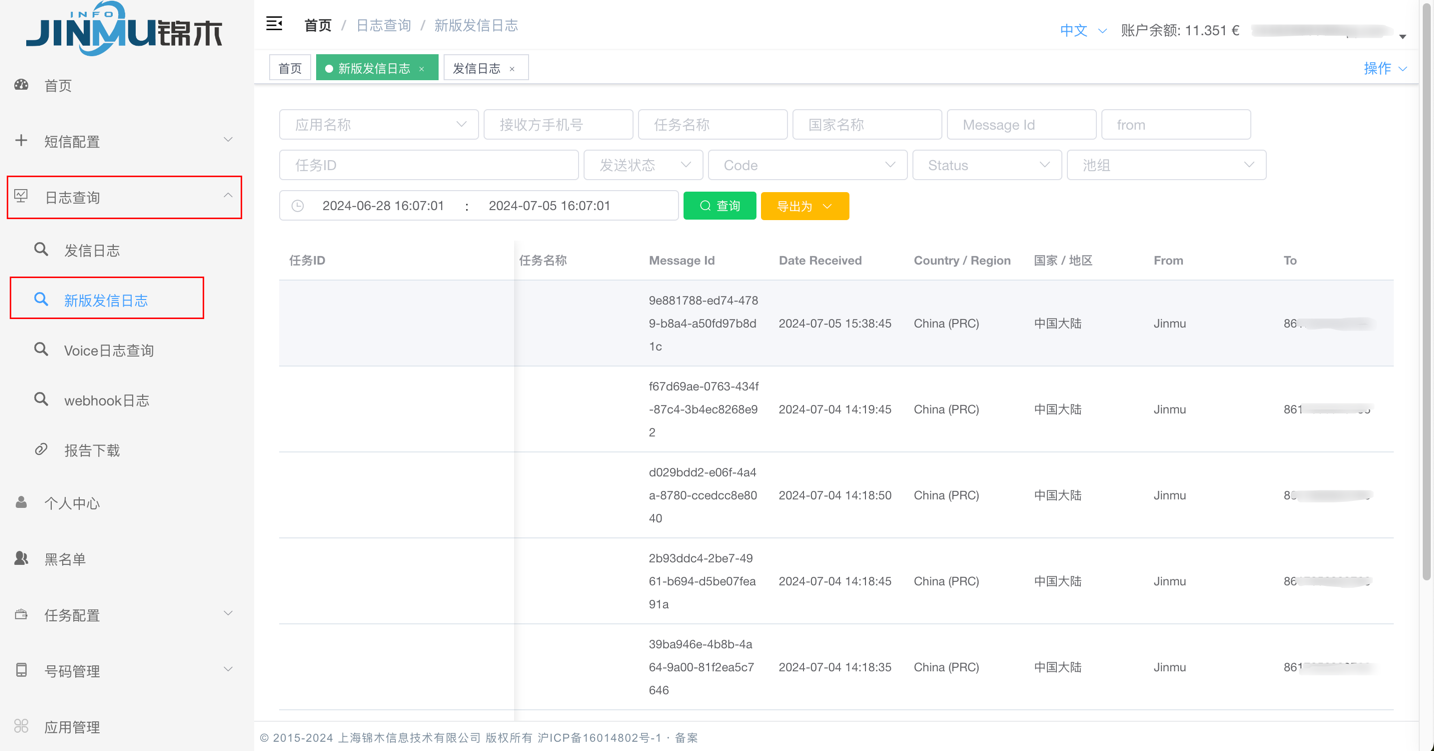This screenshot has width=1434, height=751.
Task: Open webhook日志 in the sidebar
Action: [x=107, y=400]
